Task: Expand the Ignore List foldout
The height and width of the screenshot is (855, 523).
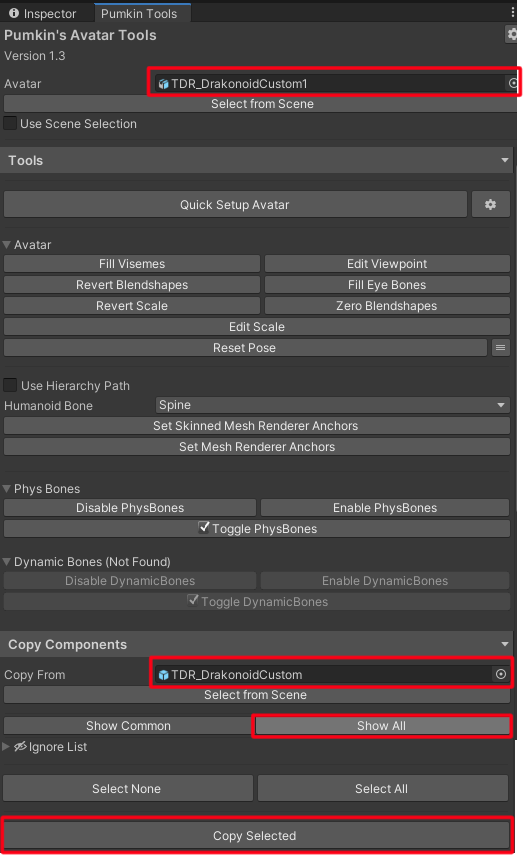Action: coord(6,746)
